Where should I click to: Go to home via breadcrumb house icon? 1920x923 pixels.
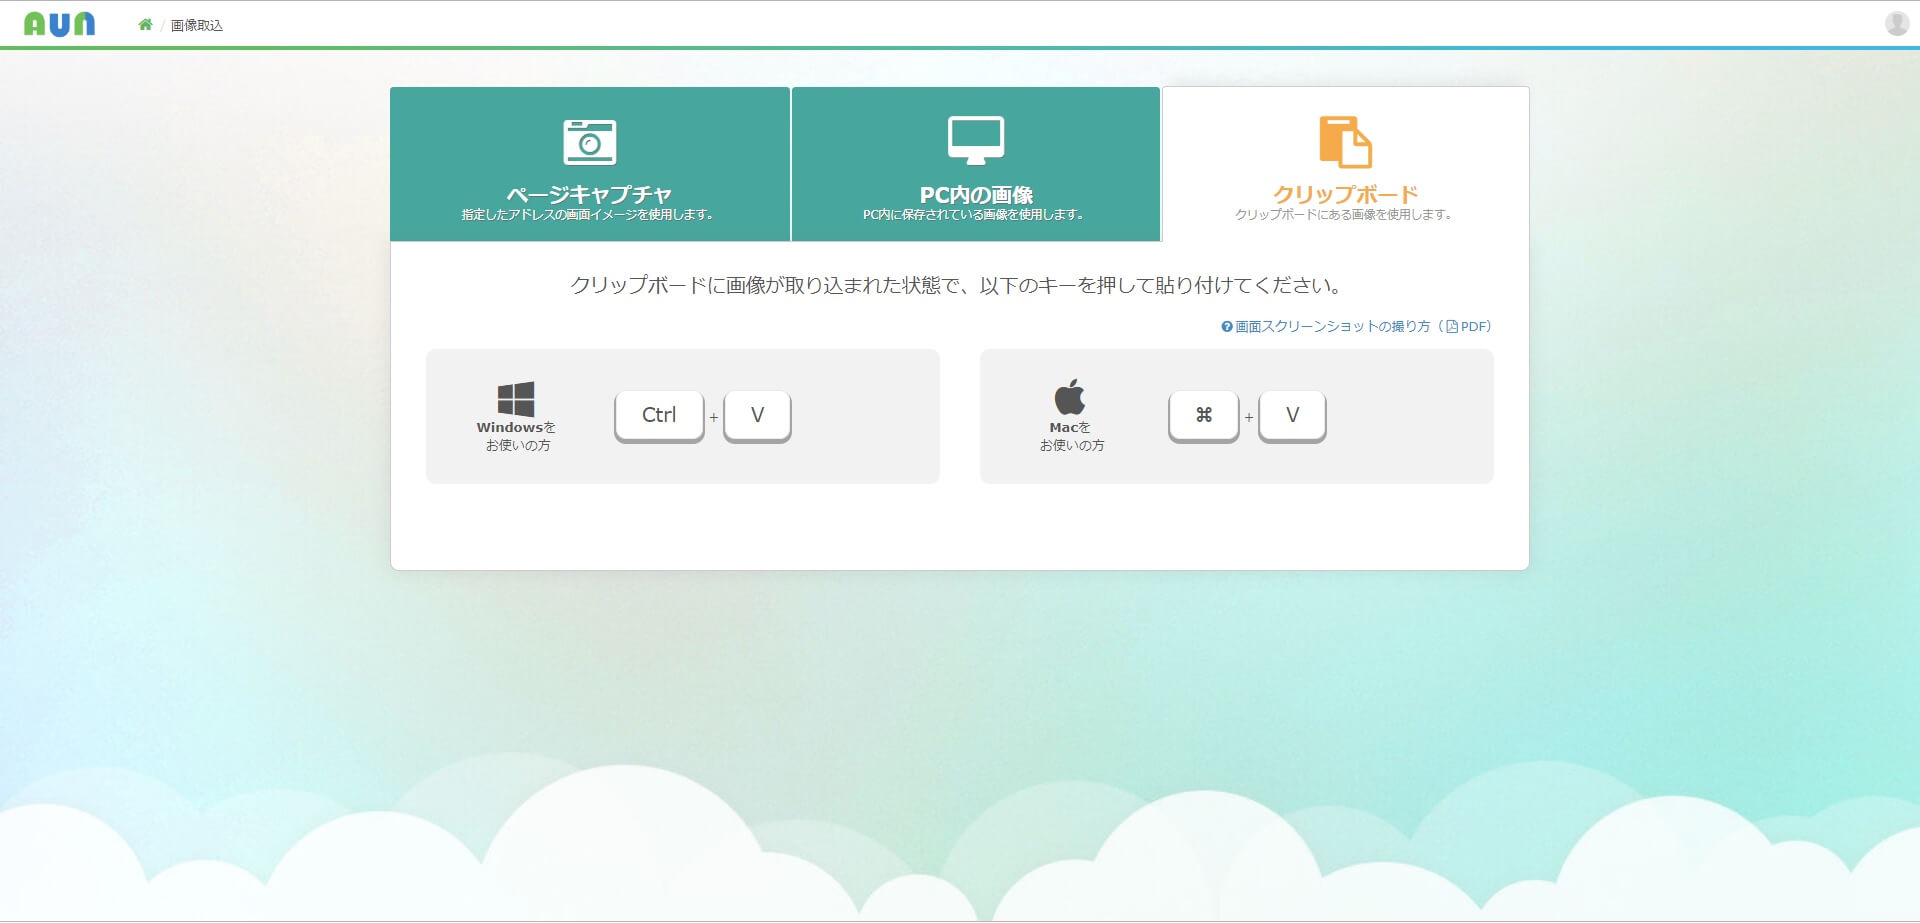pyautogui.click(x=145, y=25)
